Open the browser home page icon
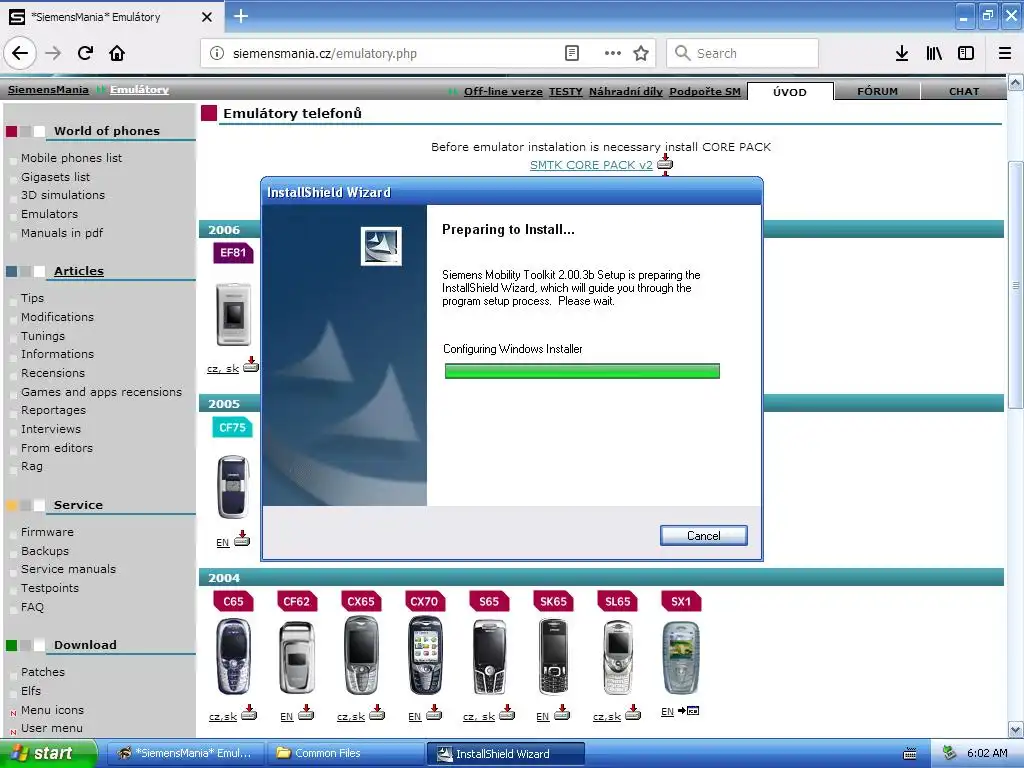This screenshot has width=1024, height=768. (117, 53)
